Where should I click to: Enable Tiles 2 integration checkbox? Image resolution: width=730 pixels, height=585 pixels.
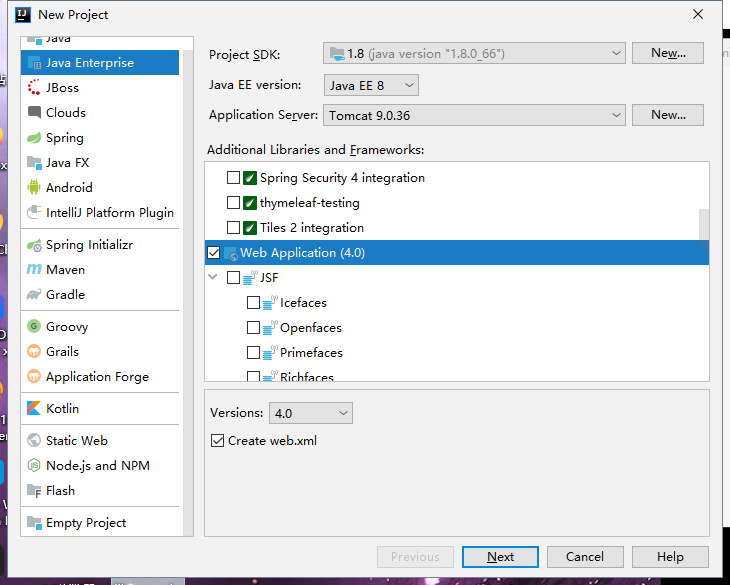233,228
